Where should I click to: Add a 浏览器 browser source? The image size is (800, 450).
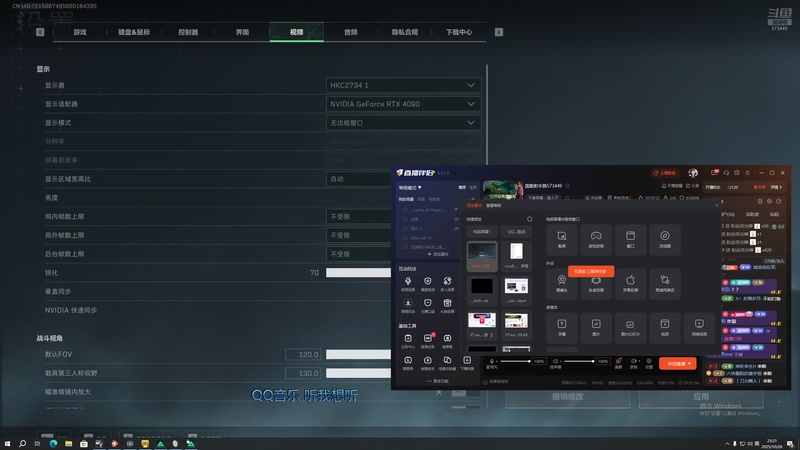(665, 239)
